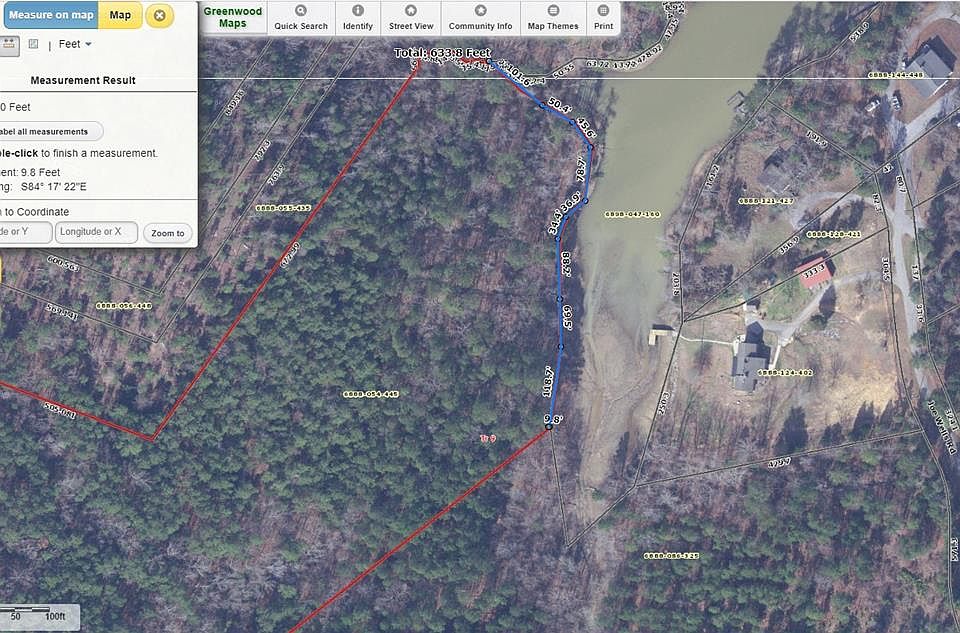Image resolution: width=960 pixels, height=633 pixels.
Task: Switch to the Map tab
Action: pyautogui.click(x=120, y=15)
